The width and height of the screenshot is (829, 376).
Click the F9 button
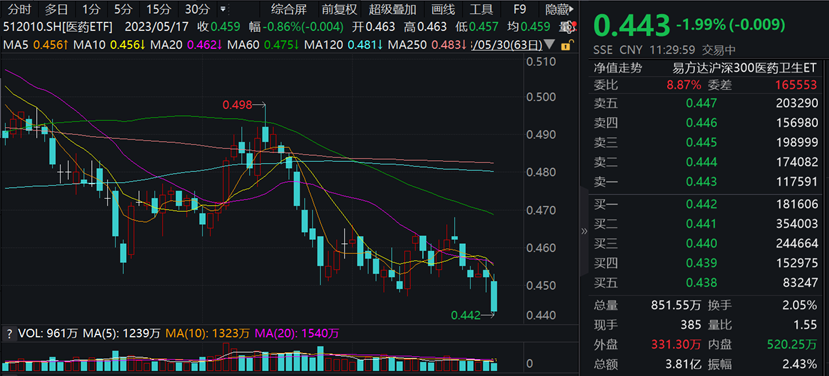[520, 9]
